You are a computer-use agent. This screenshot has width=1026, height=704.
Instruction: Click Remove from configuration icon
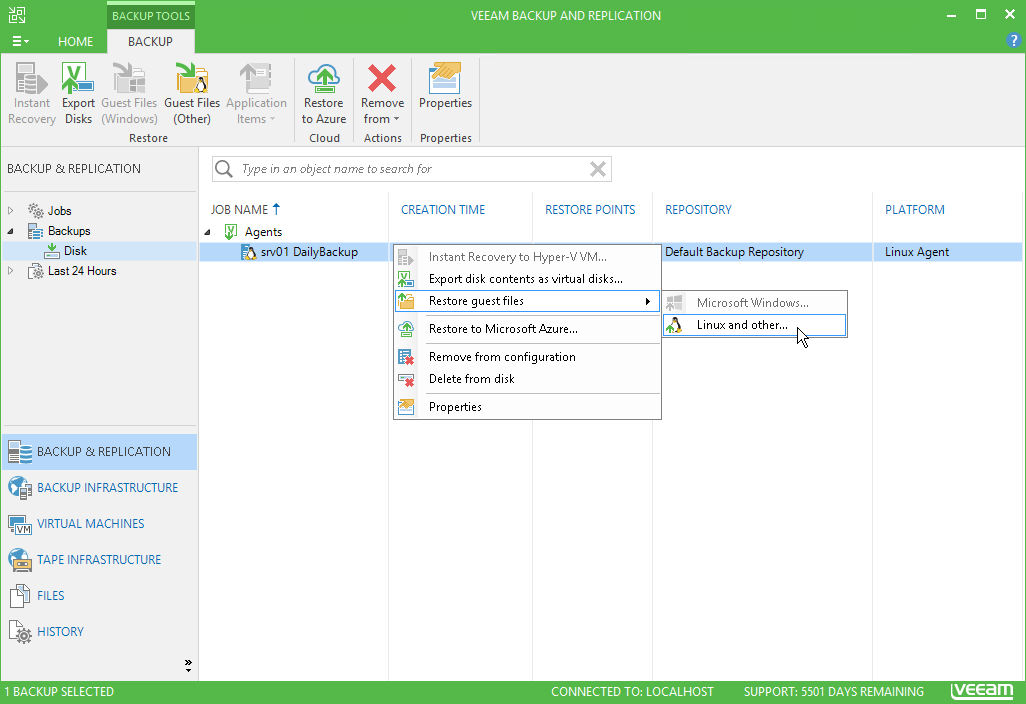(x=406, y=357)
